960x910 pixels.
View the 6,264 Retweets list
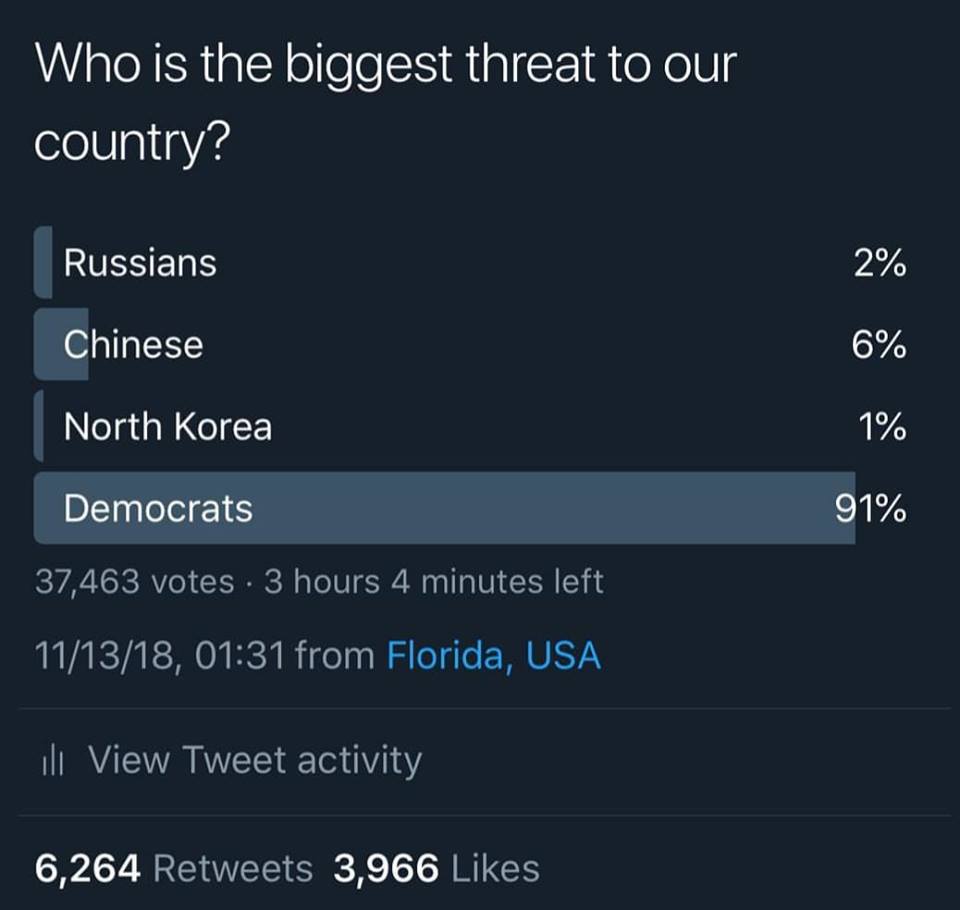(174, 868)
